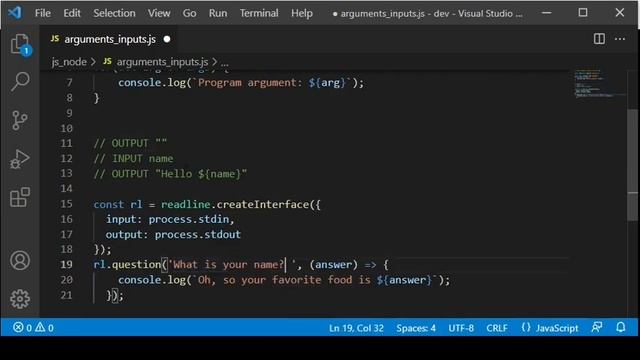This screenshot has height=360, width=640.
Task: Change encoding via UTF-8 indicator
Action: click(x=461, y=328)
